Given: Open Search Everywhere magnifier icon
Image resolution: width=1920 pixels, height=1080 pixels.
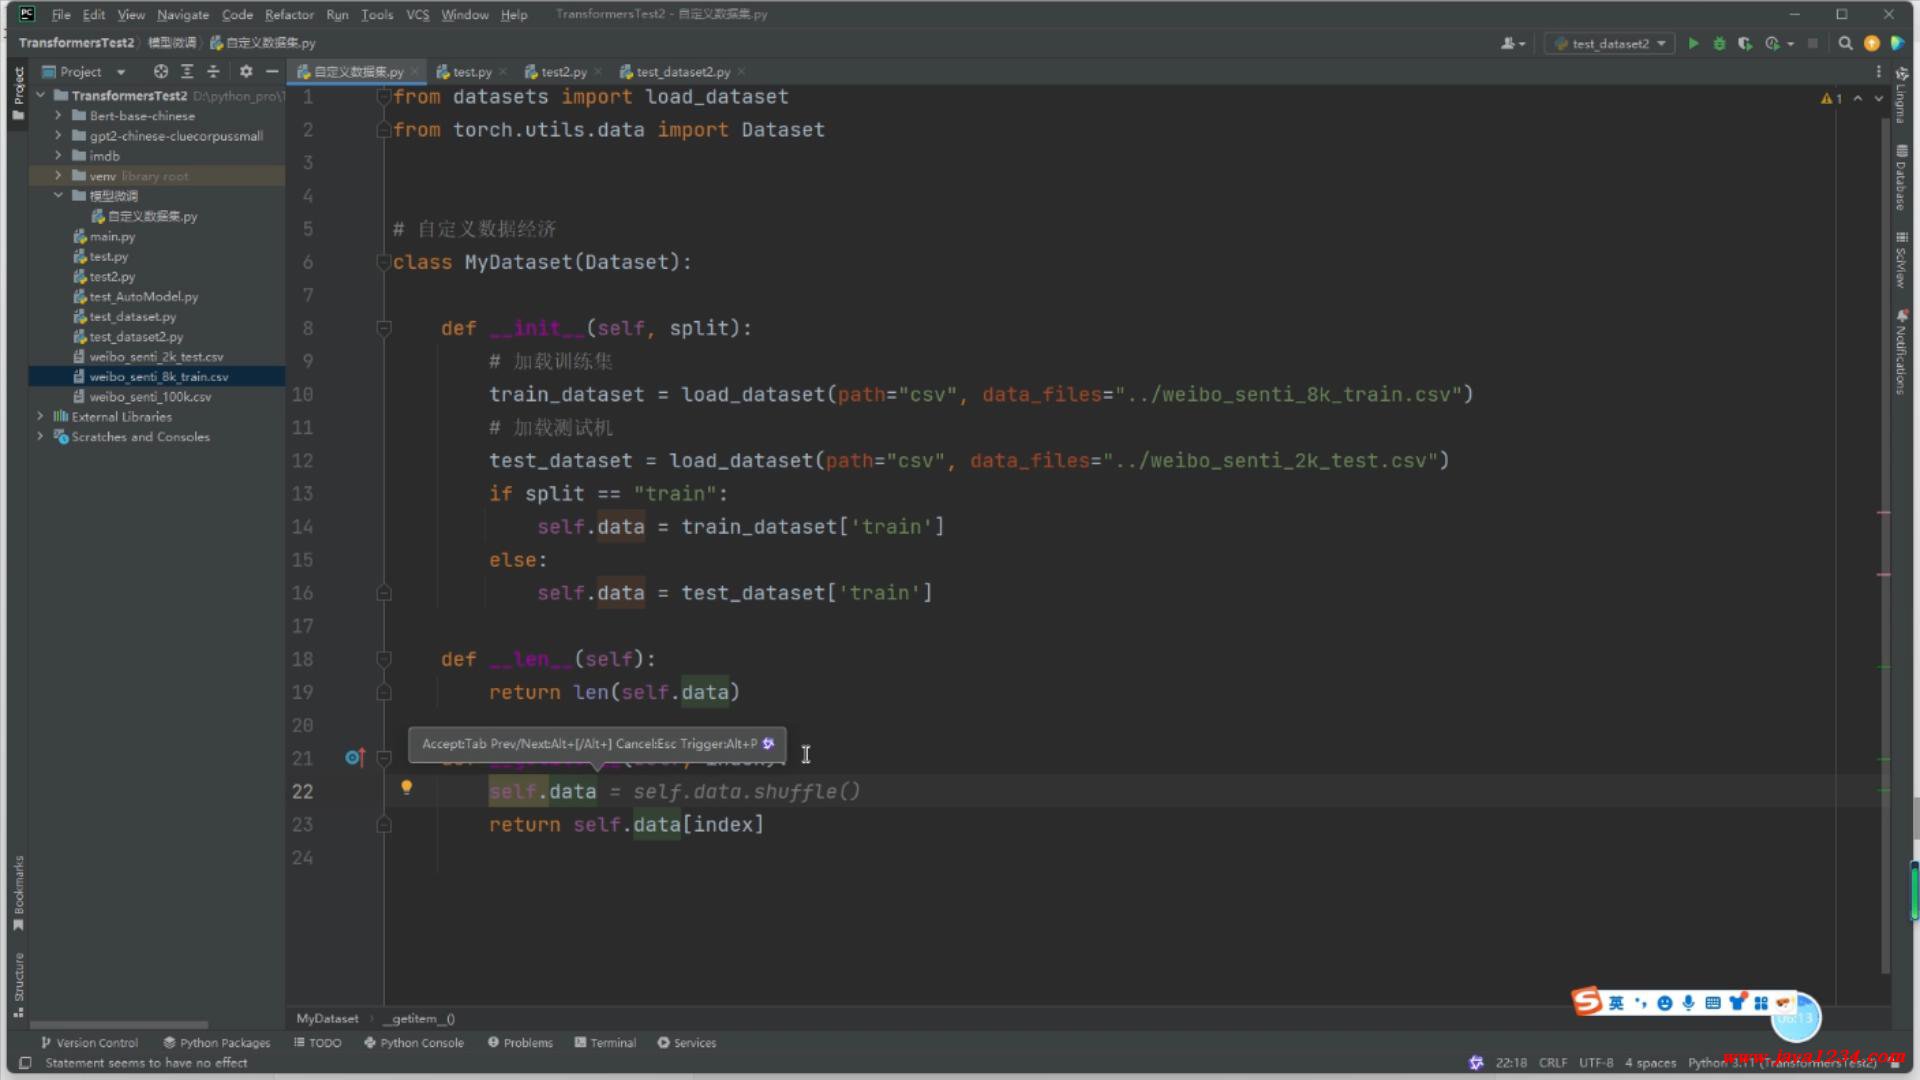Looking at the screenshot, I should 1845,44.
